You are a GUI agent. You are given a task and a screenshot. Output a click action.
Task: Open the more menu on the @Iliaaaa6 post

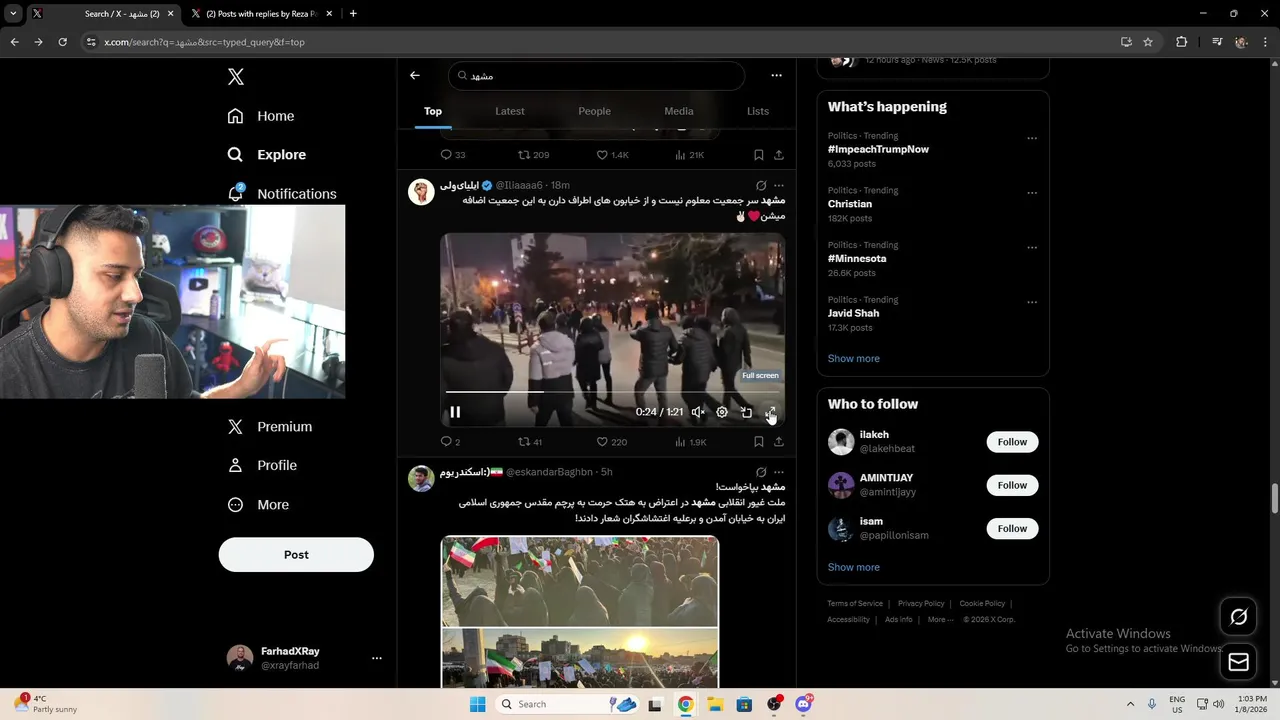click(x=779, y=185)
